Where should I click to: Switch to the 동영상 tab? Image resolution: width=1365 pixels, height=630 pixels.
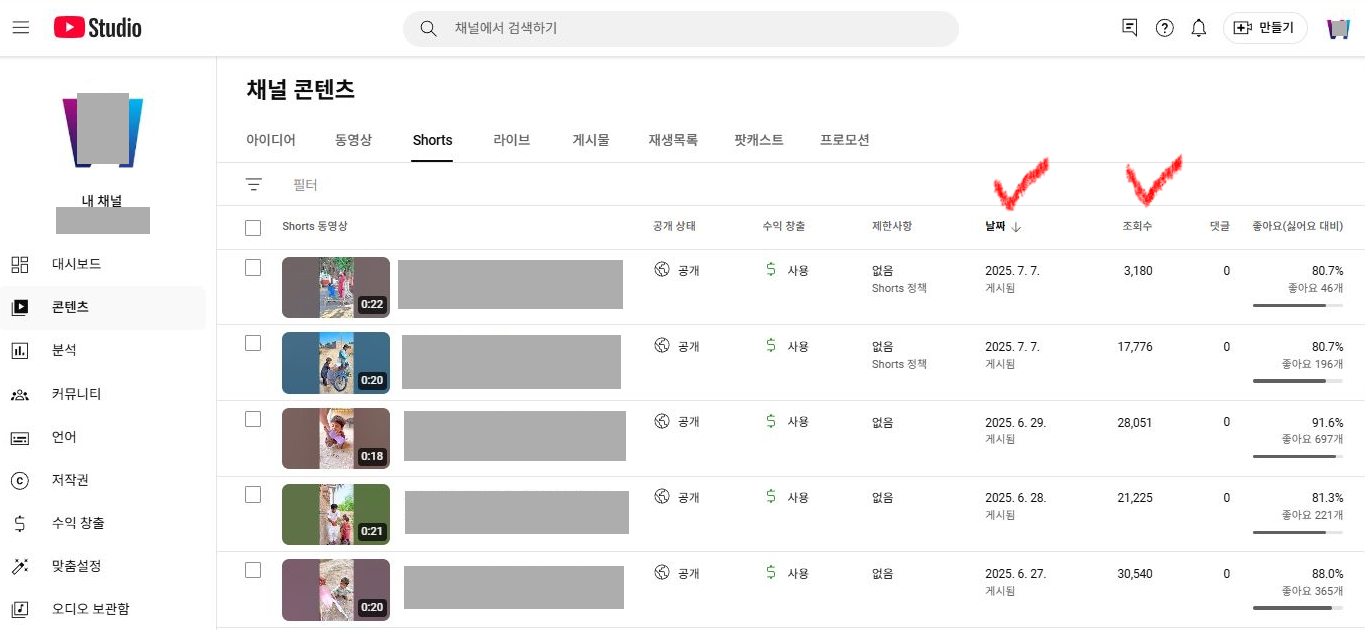click(x=353, y=140)
